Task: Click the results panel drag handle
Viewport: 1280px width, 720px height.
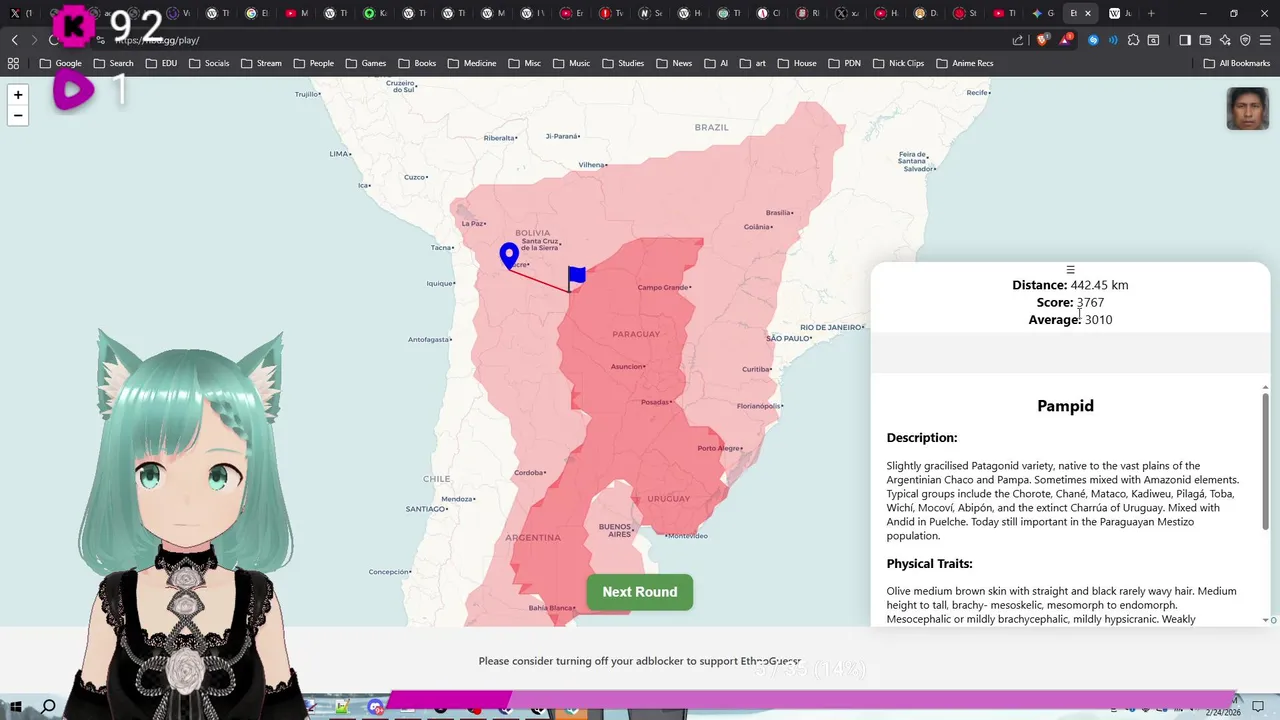Action: point(1070,270)
